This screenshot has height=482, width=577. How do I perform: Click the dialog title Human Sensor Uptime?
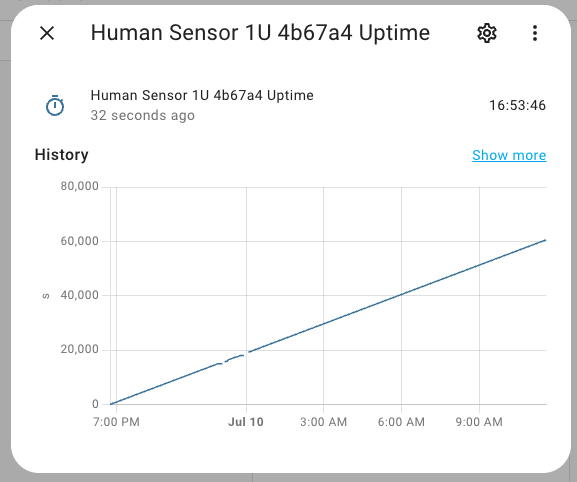point(260,32)
